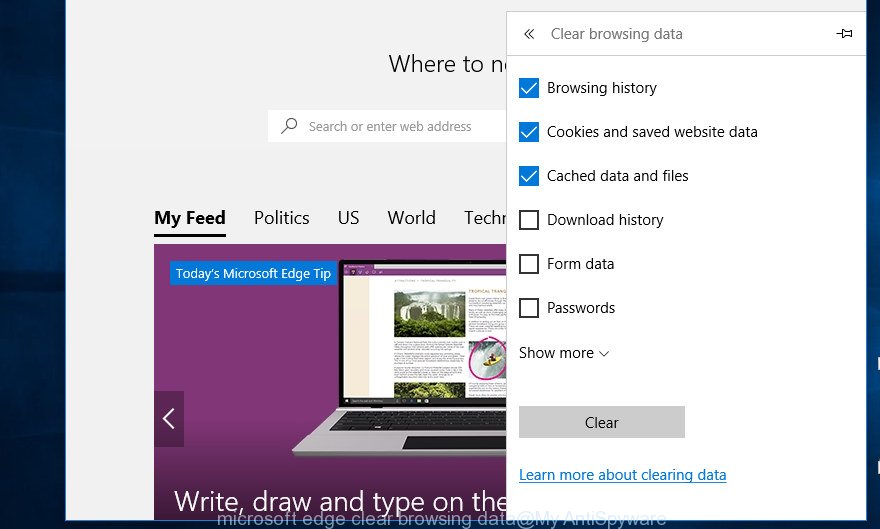The height and width of the screenshot is (529, 880).
Task: Go back using the double-chevron icon
Action: tap(529, 34)
